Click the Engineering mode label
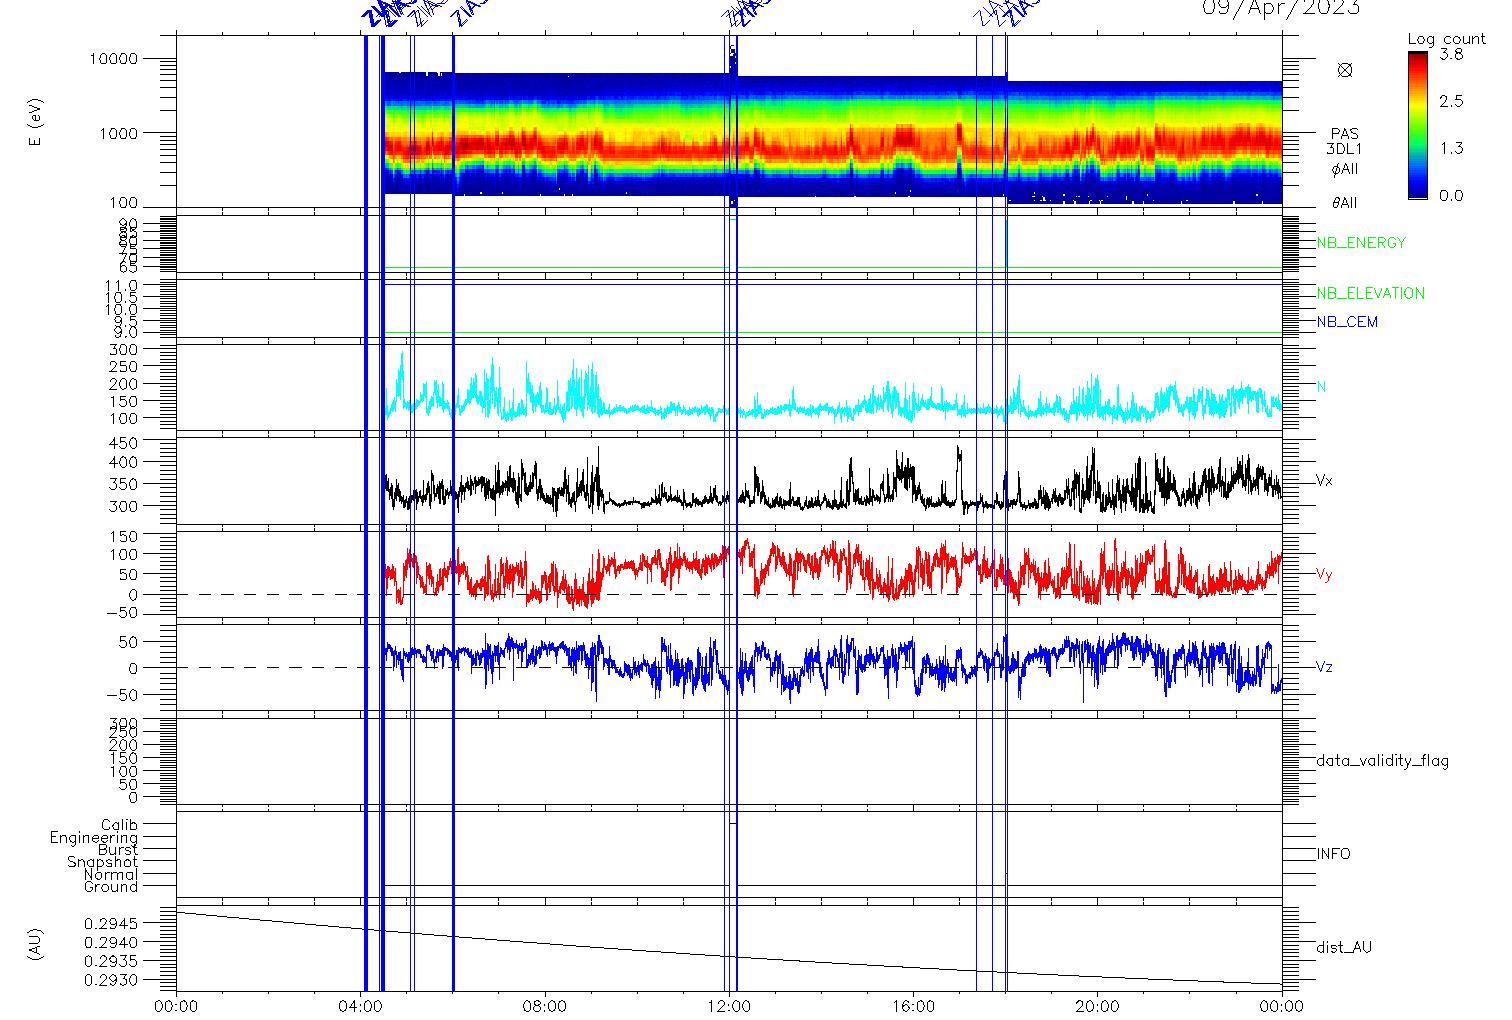Image resolution: width=1512 pixels, height=1020 pixels. 94,838
